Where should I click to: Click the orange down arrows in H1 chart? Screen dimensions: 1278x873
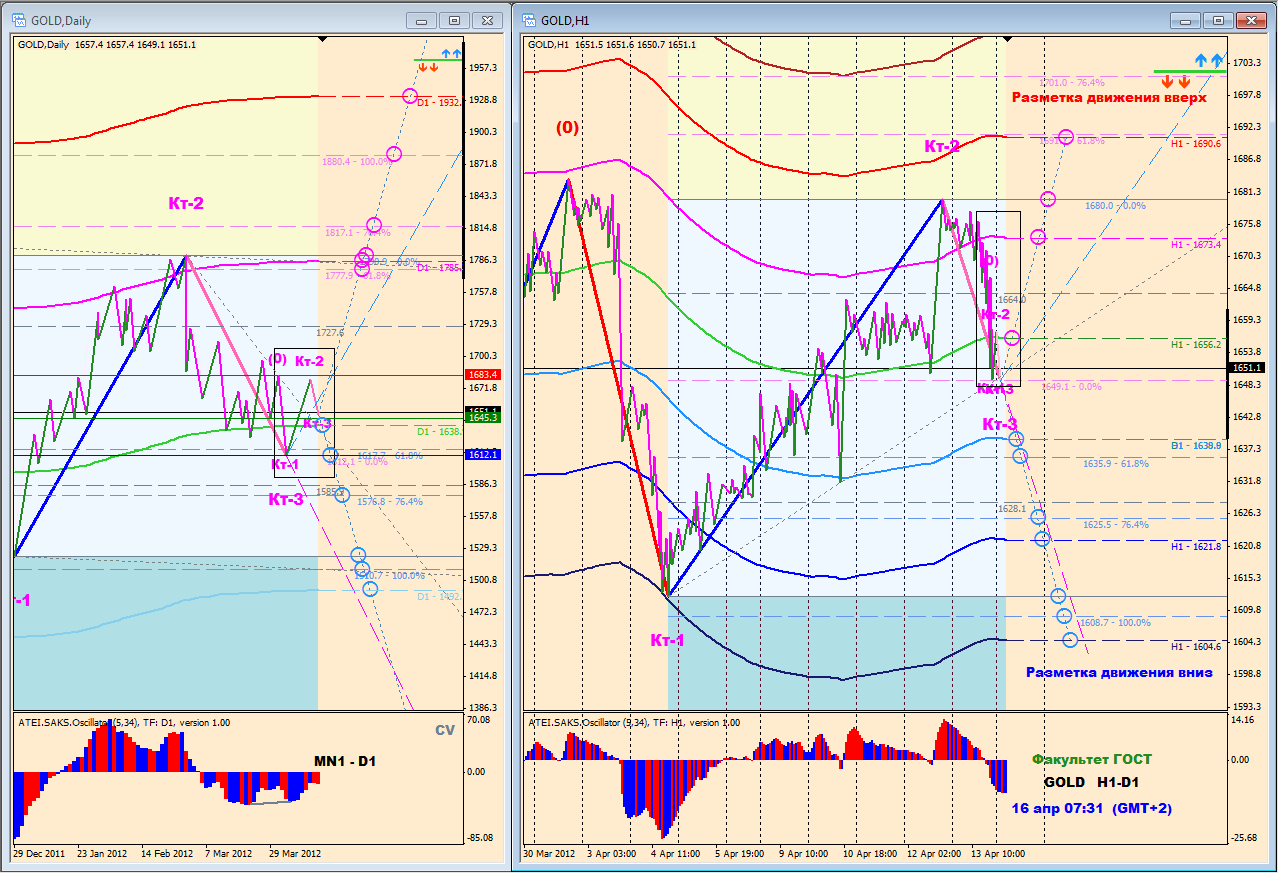tap(1175, 81)
